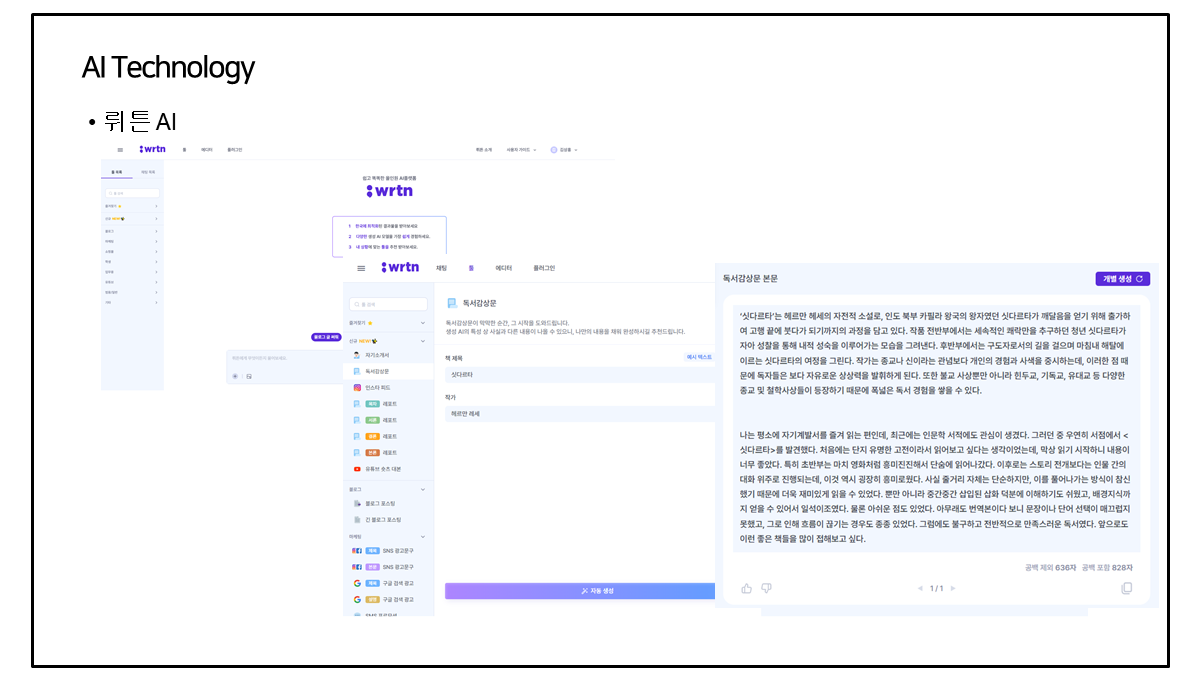Select the 툴 목록 tab in the back window

point(117,173)
